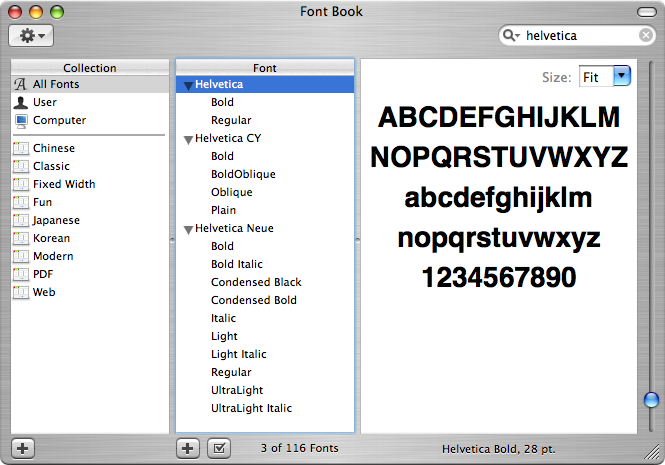Viewport: 665px width, 465px height.
Task: Toggle font enabled with checkmark button
Action: point(219,448)
